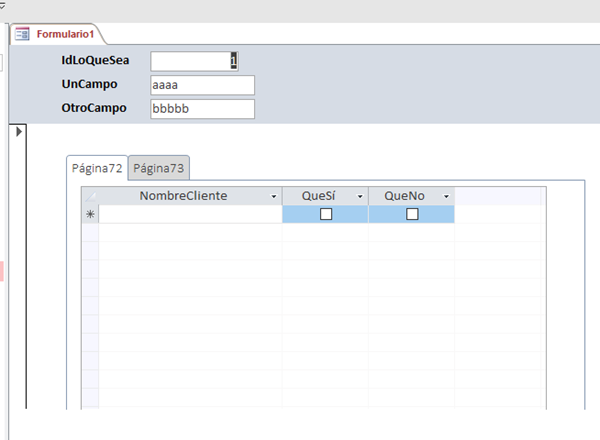This screenshot has height=440, width=600.
Task: Switch to the Página73 tab
Action: [x=159, y=168]
